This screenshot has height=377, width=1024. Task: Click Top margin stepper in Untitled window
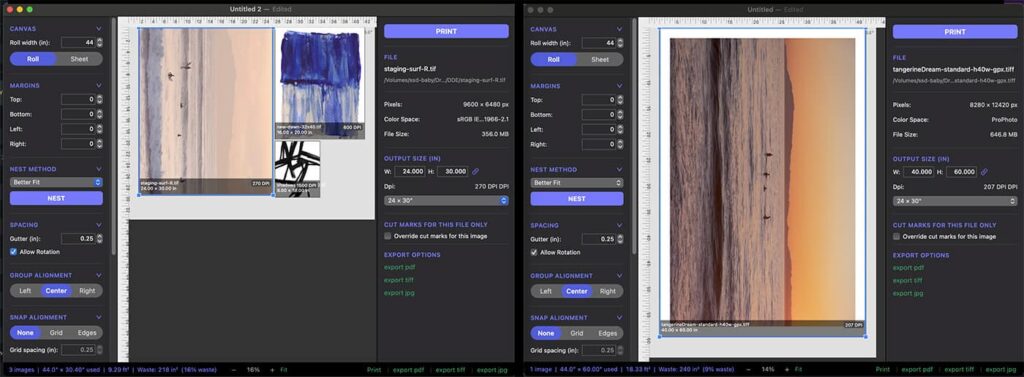click(x=620, y=100)
